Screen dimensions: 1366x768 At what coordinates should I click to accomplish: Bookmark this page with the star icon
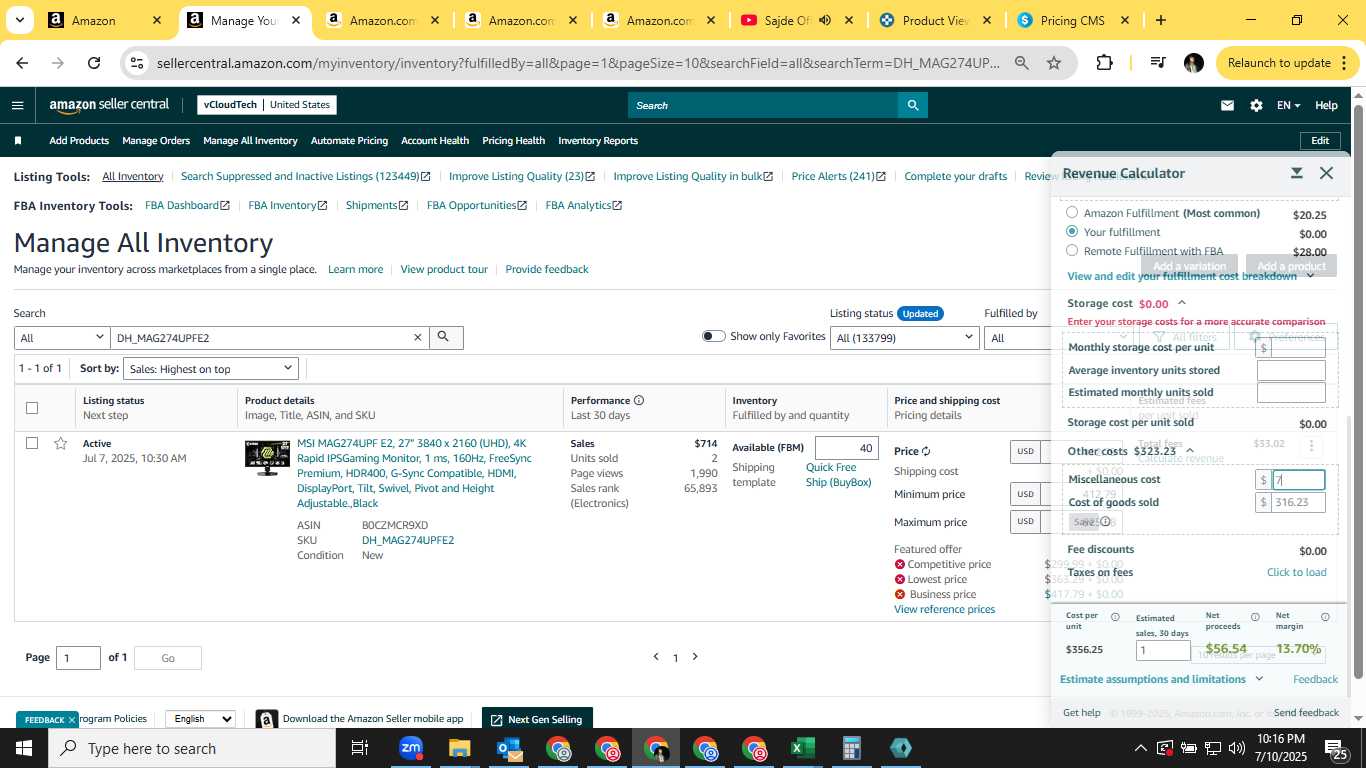1053,63
